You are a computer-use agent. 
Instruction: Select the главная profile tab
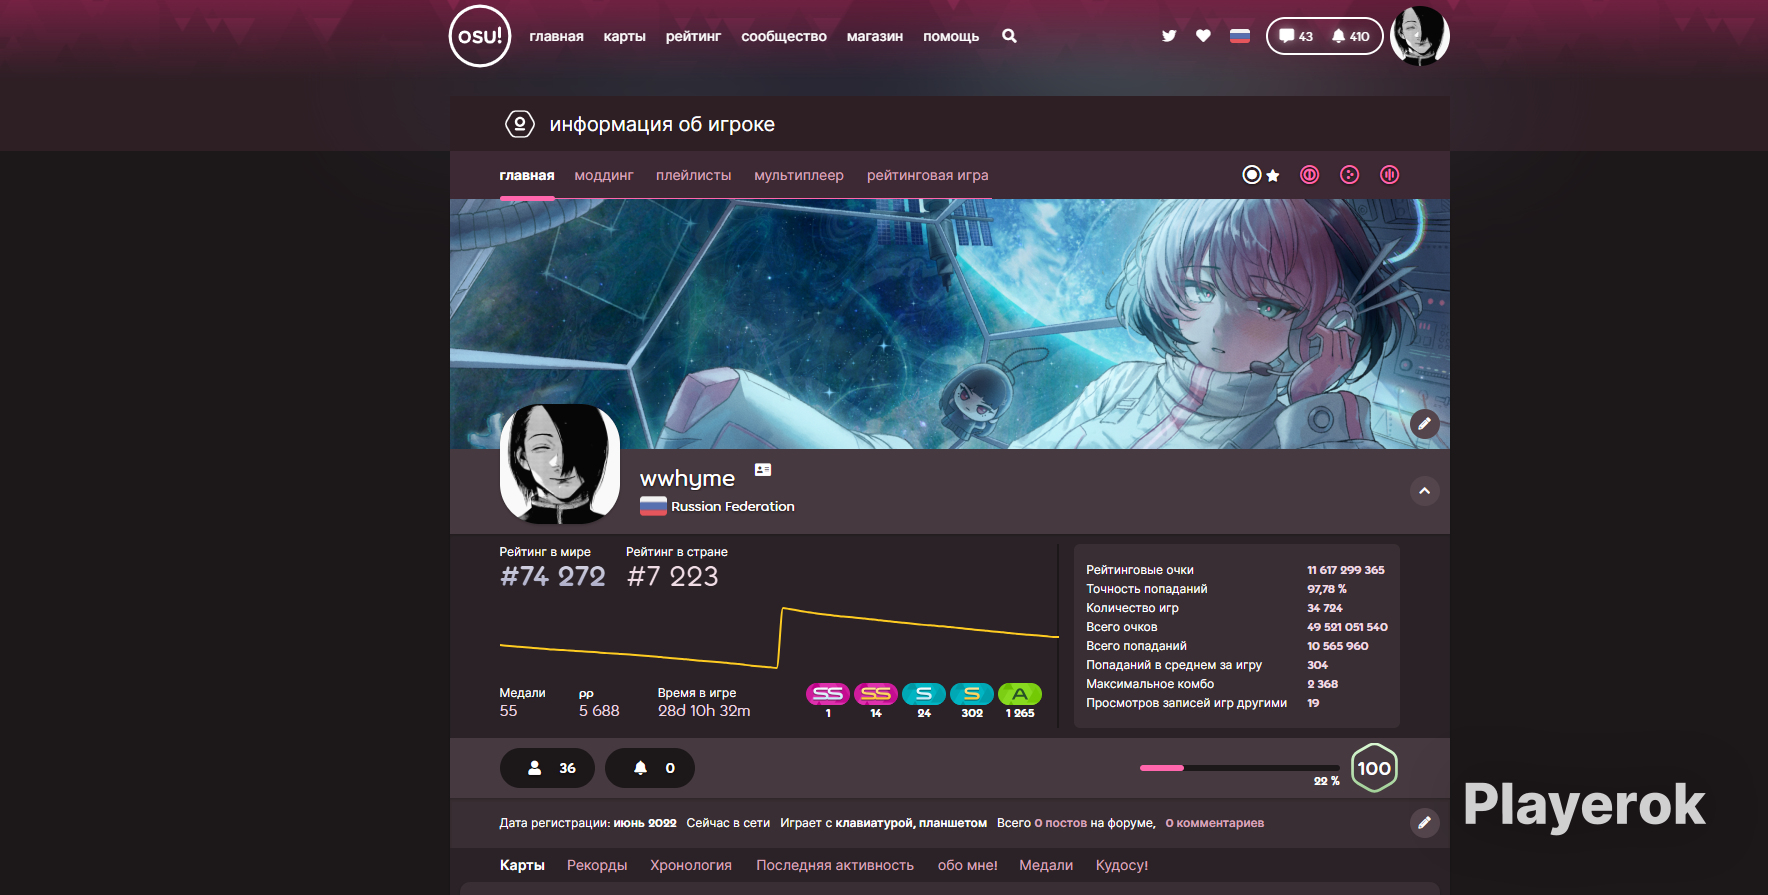[527, 175]
